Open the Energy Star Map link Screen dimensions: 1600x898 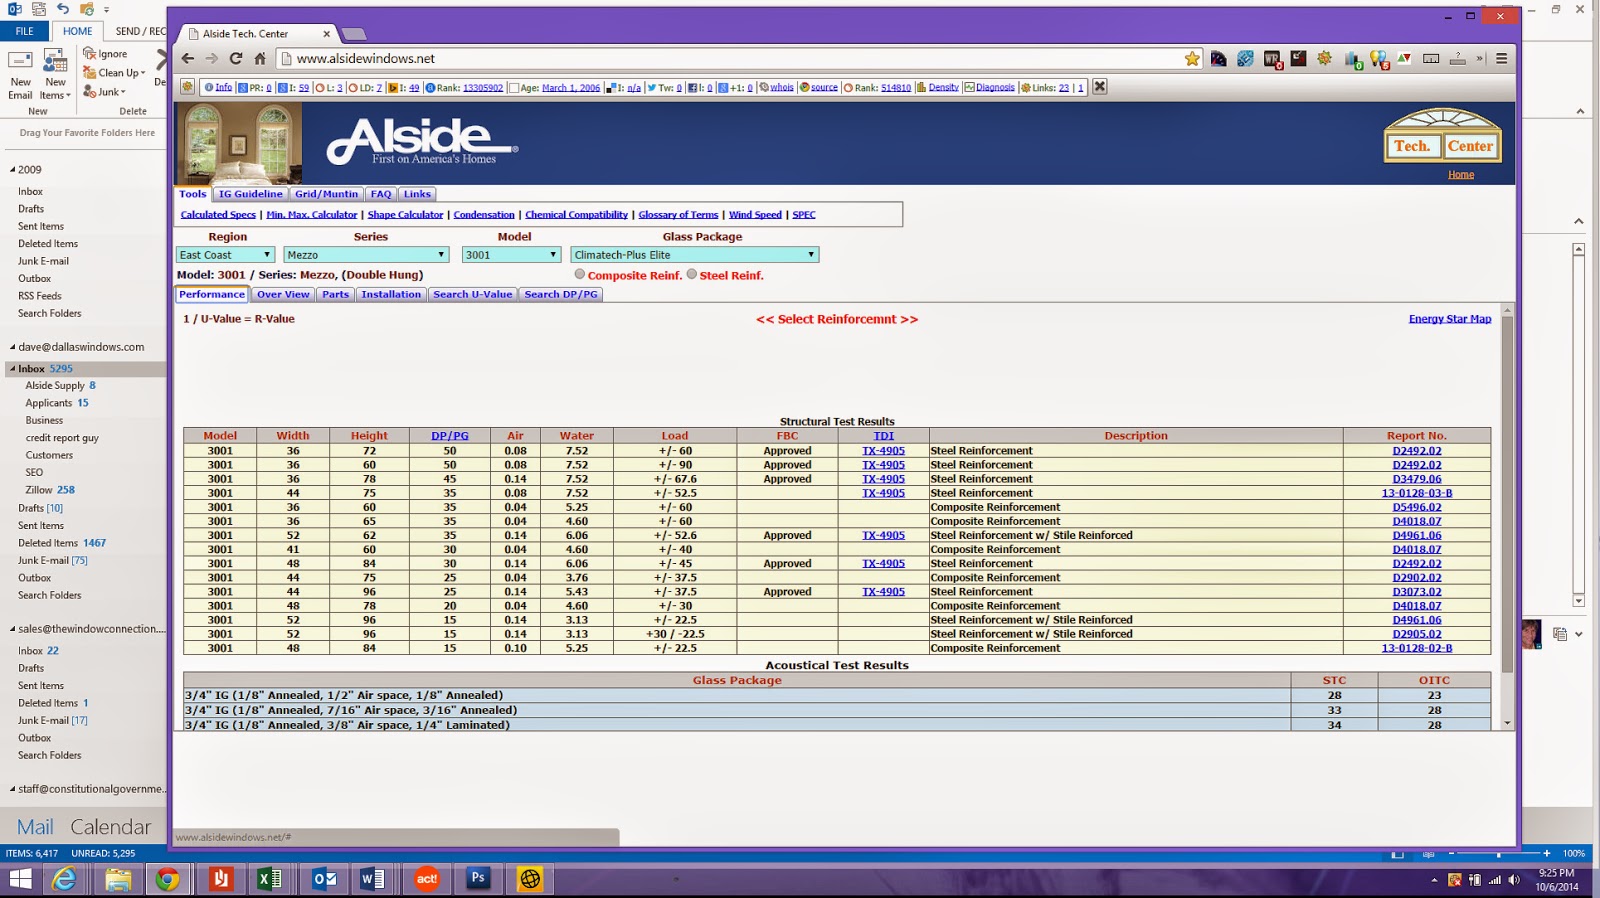[1450, 319]
